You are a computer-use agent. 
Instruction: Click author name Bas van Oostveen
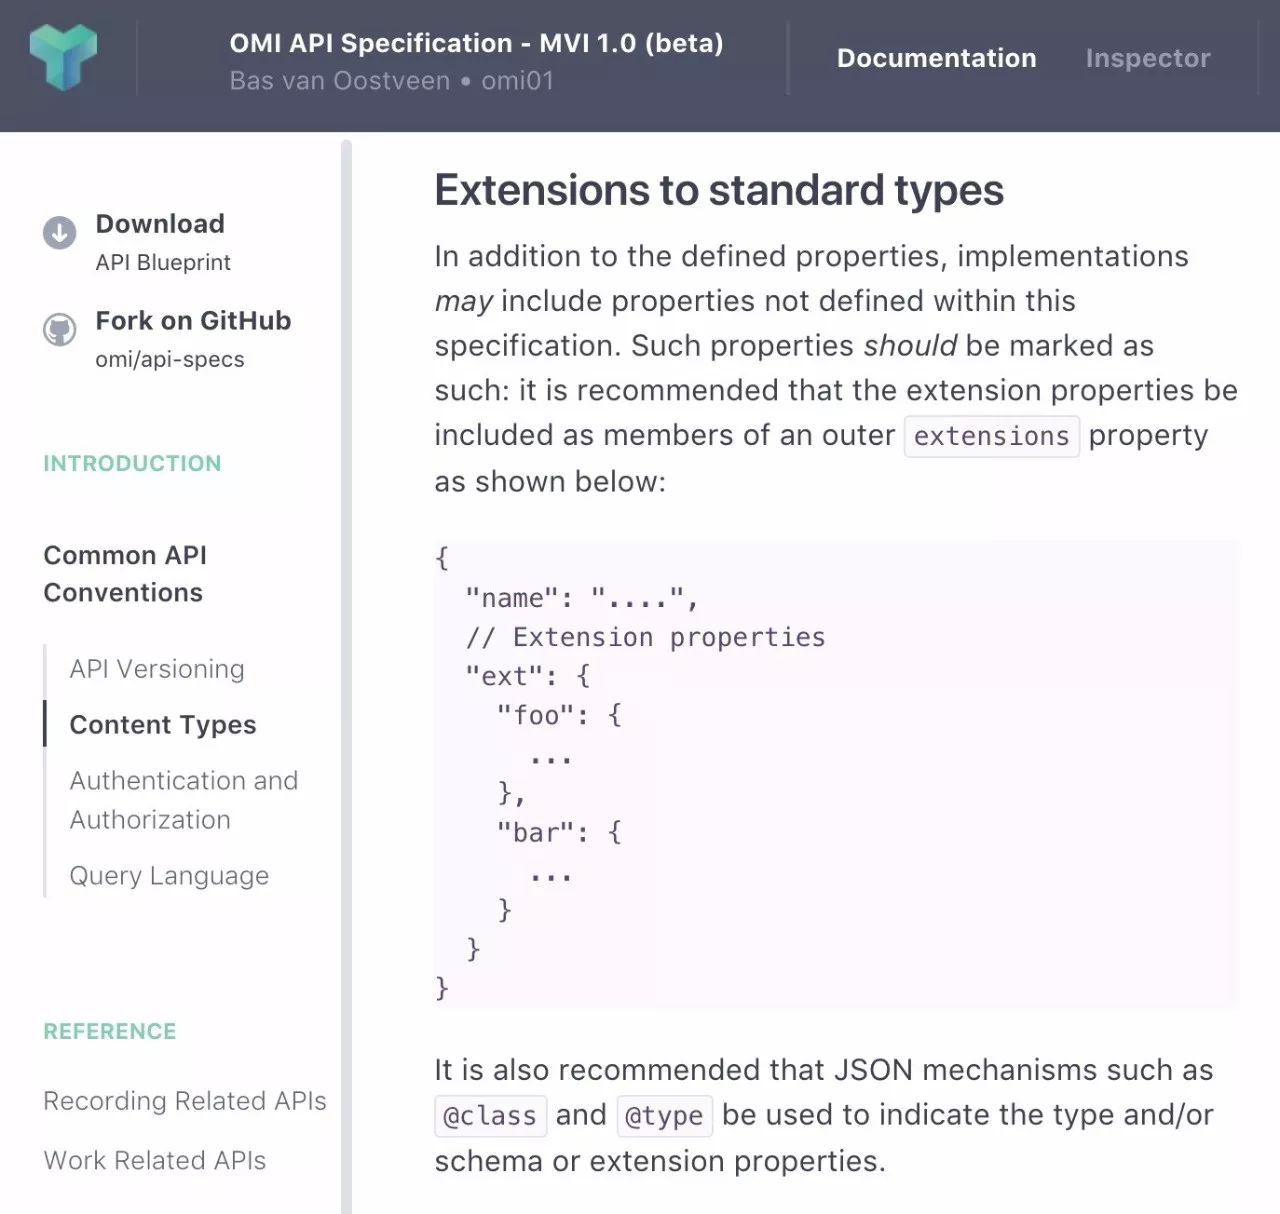click(x=339, y=81)
